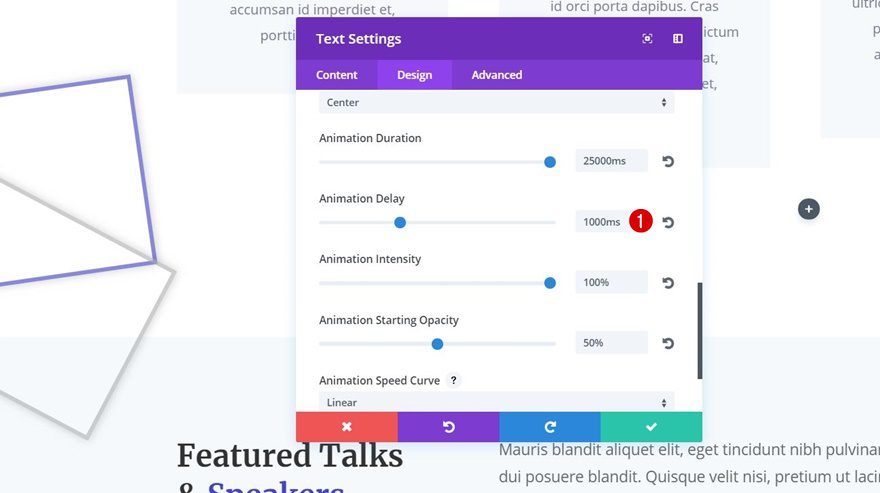Reset the Animation Duration value

(668, 161)
